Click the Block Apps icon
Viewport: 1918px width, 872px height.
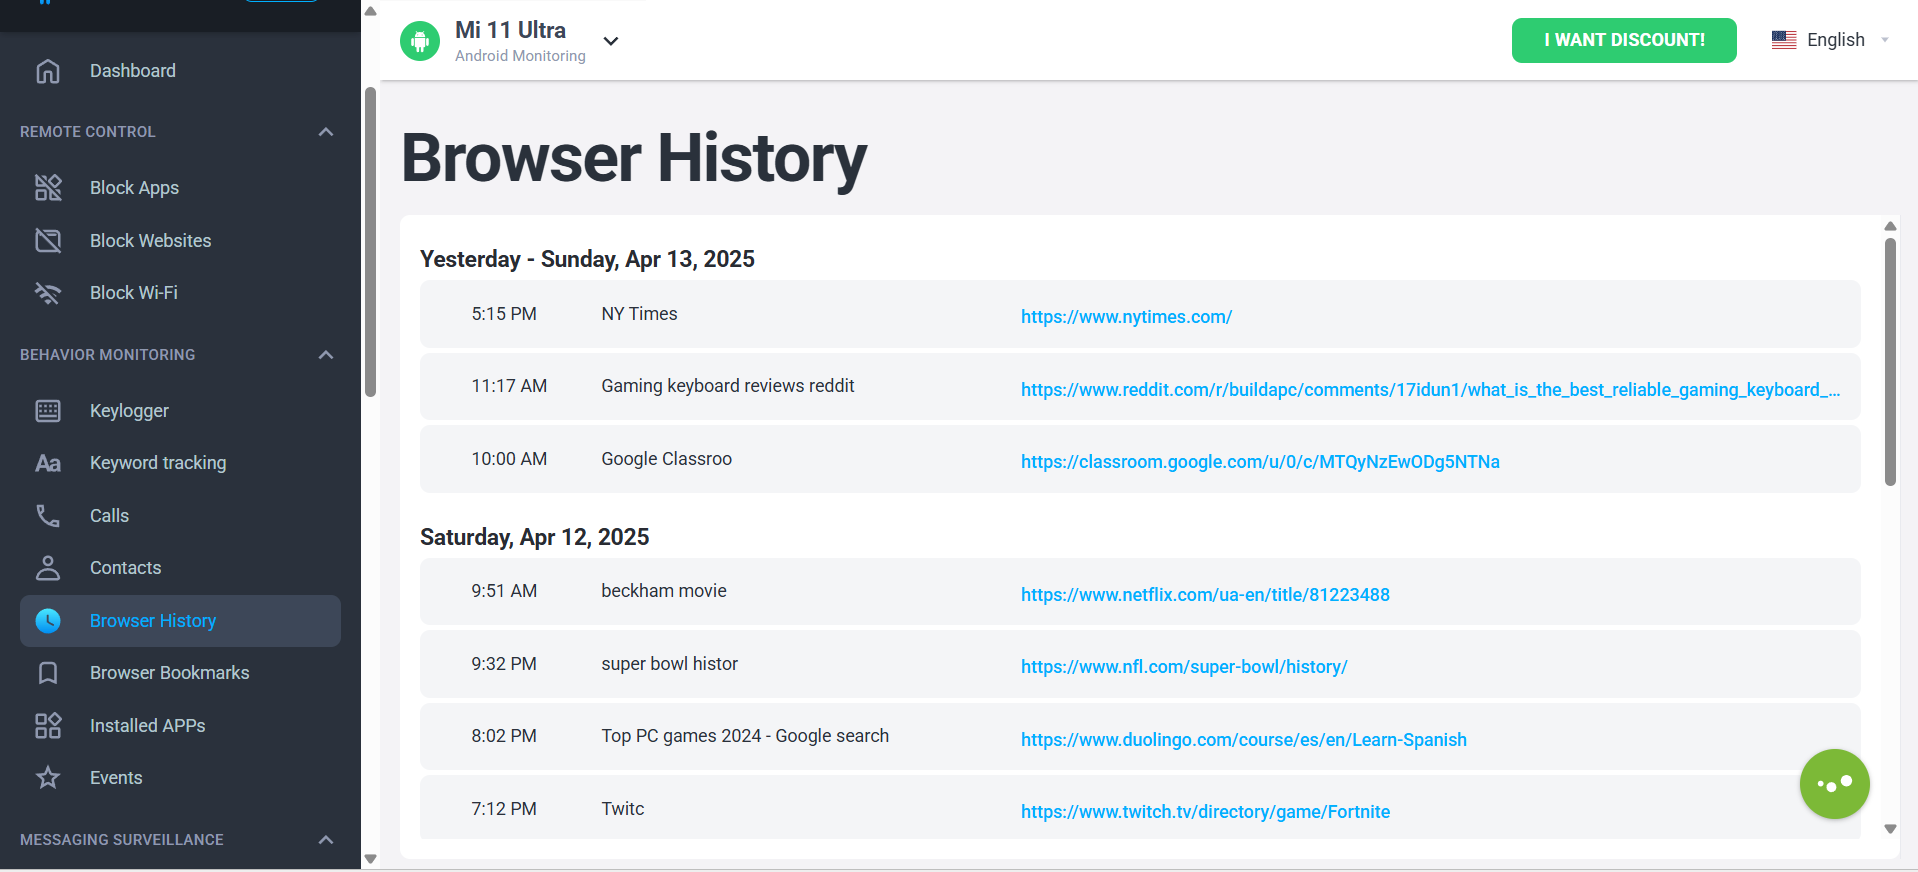click(48, 188)
